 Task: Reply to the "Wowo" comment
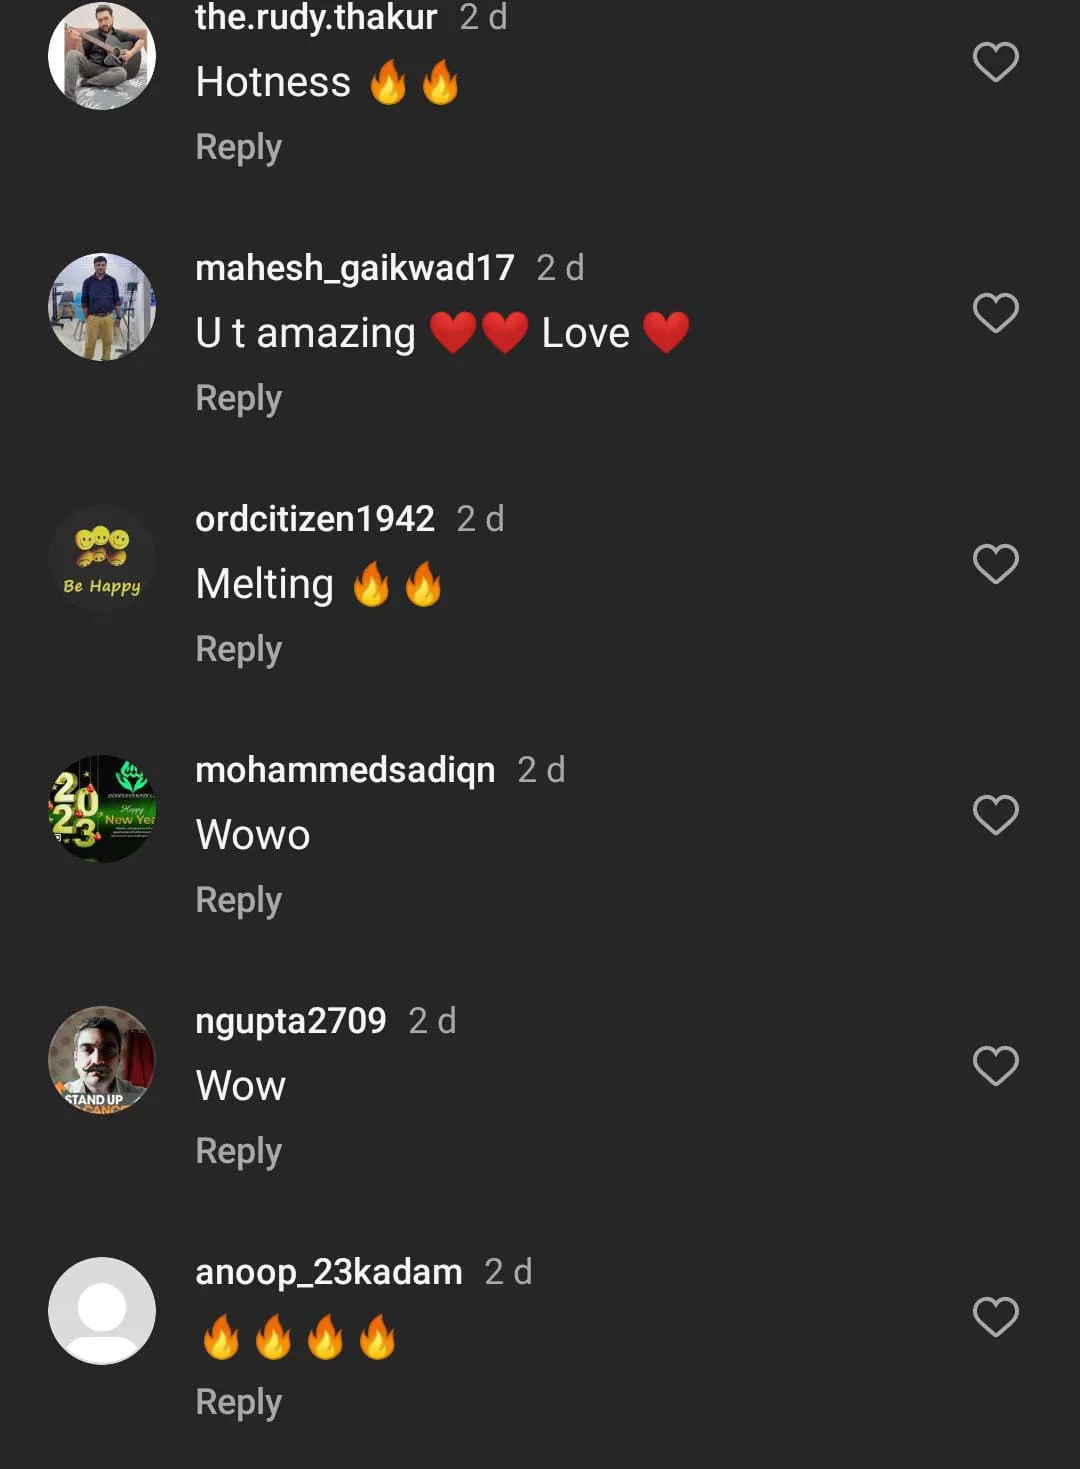238,900
